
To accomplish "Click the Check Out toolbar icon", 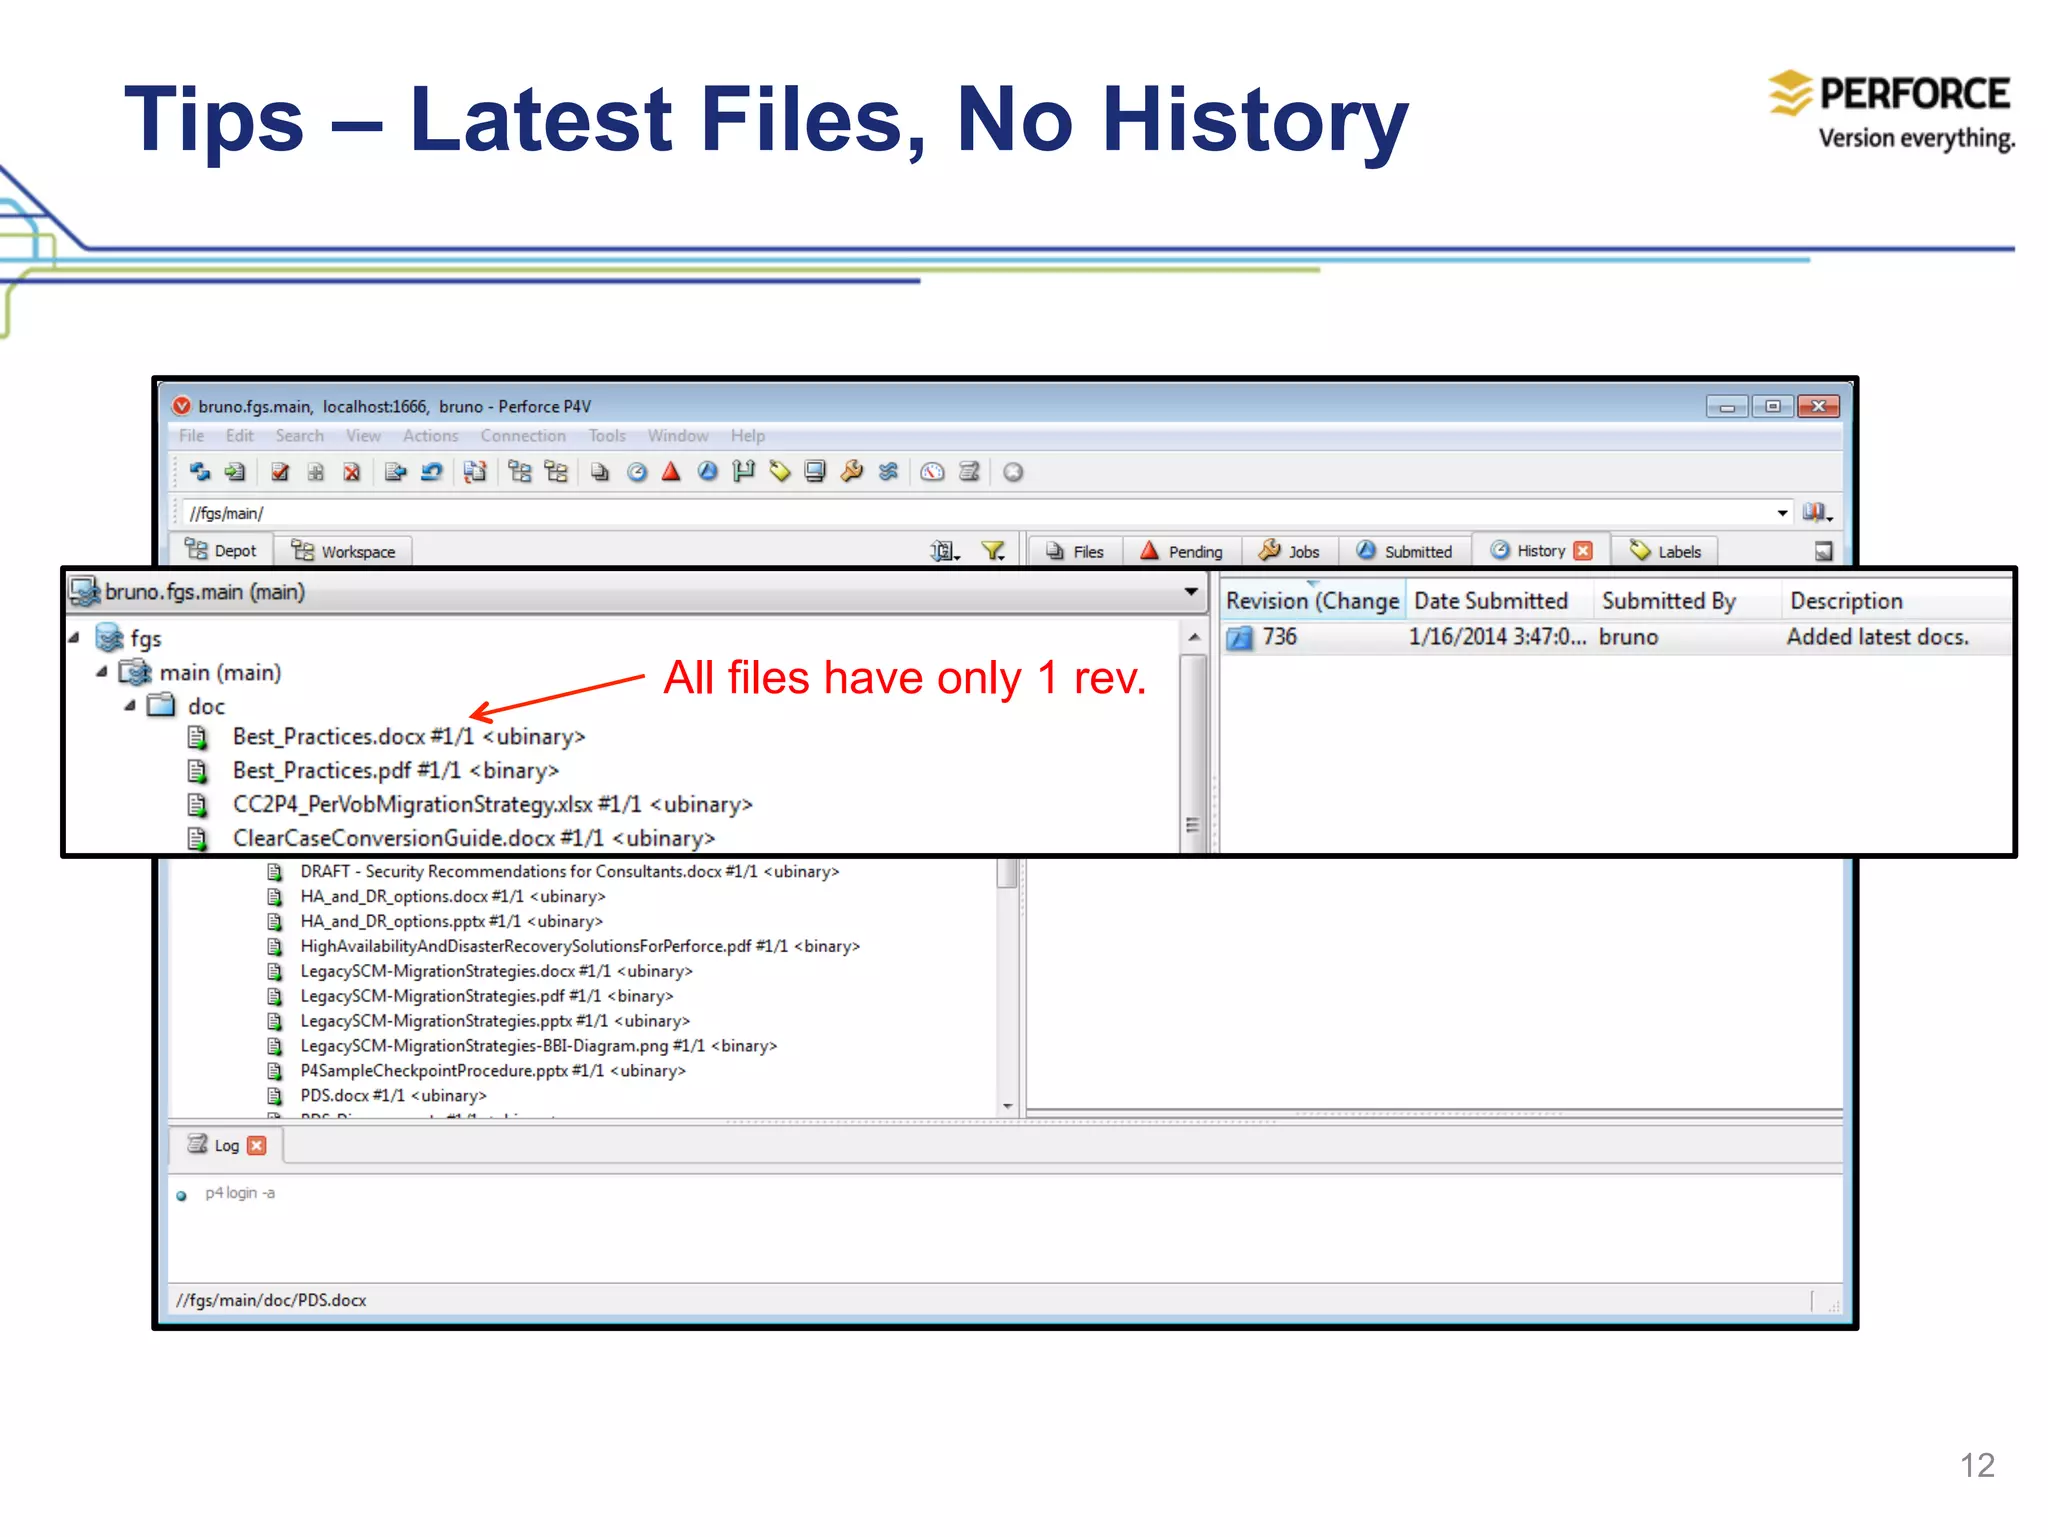I will pos(281,472).
